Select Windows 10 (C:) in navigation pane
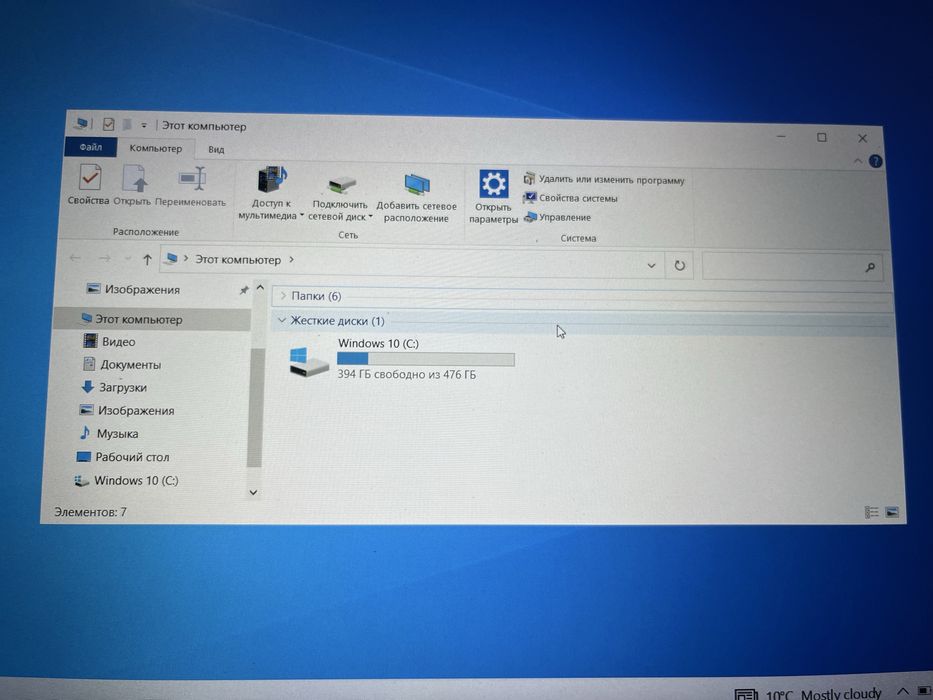933x700 pixels. (126, 480)
